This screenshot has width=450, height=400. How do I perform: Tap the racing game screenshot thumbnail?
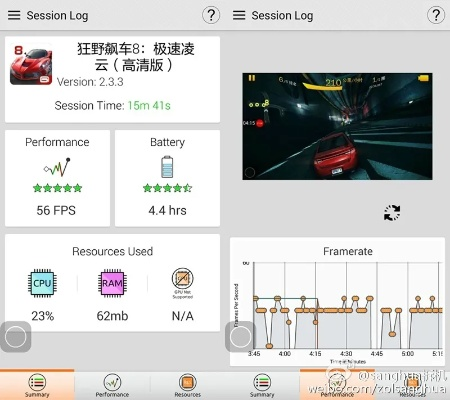[337, 126]
